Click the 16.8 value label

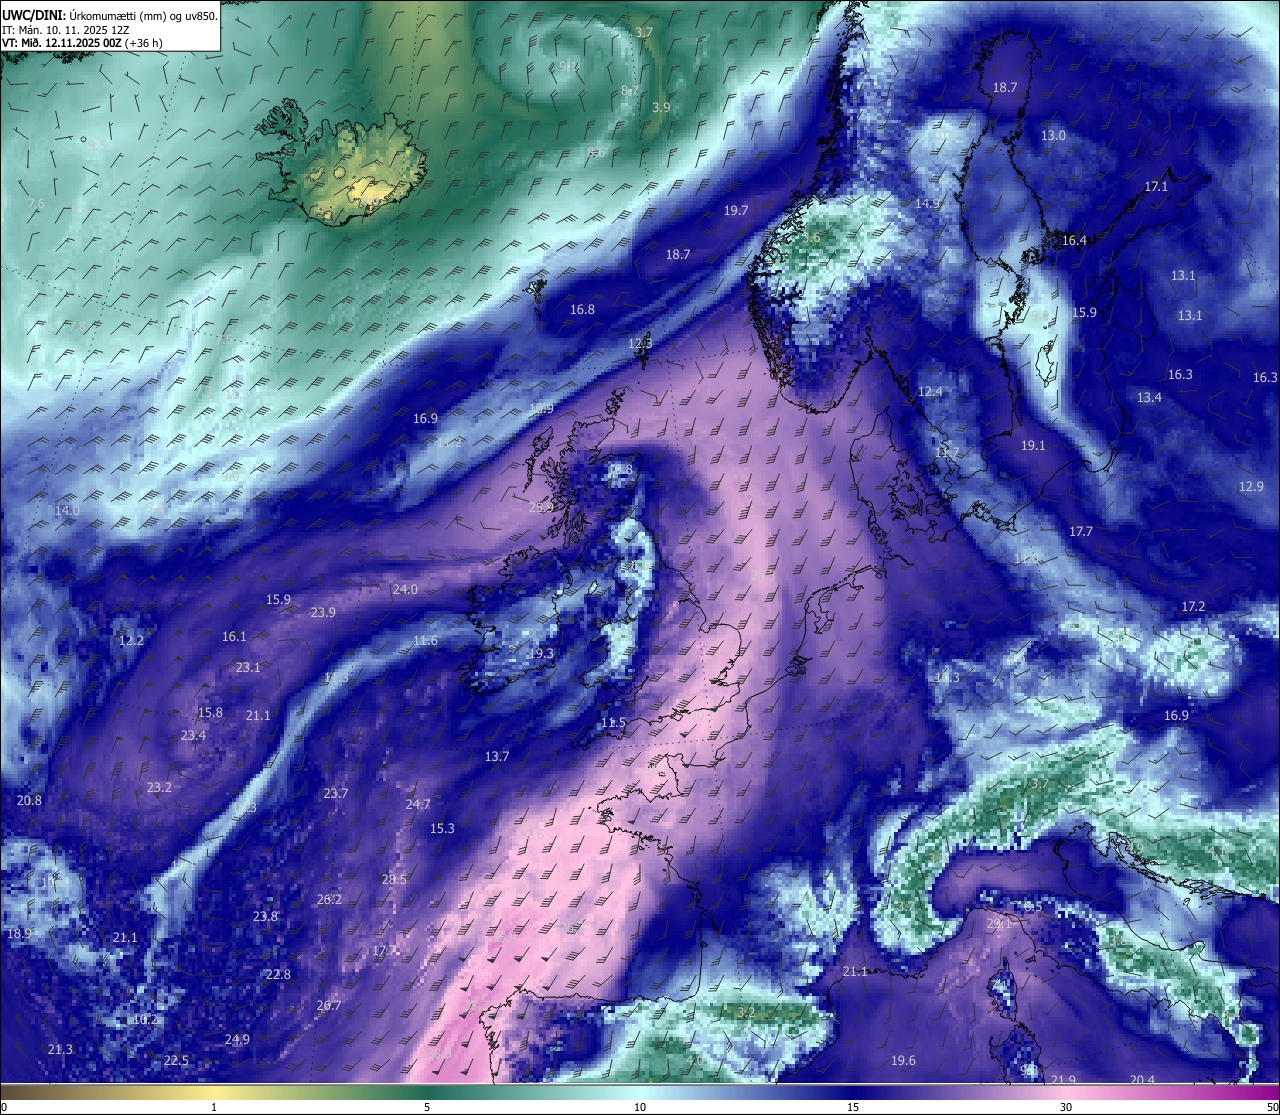(582, 309)
